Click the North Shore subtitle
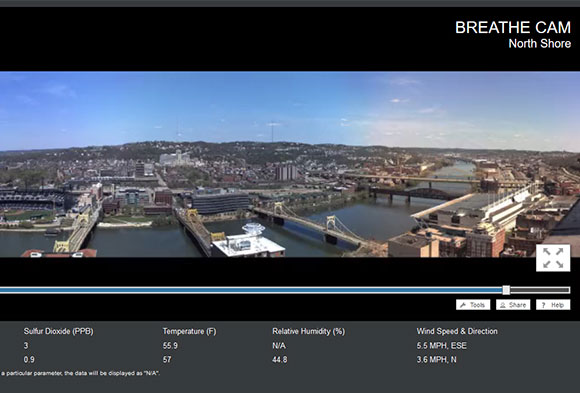The height and width of the screenshot is (393, 580). tap(540, 44)
